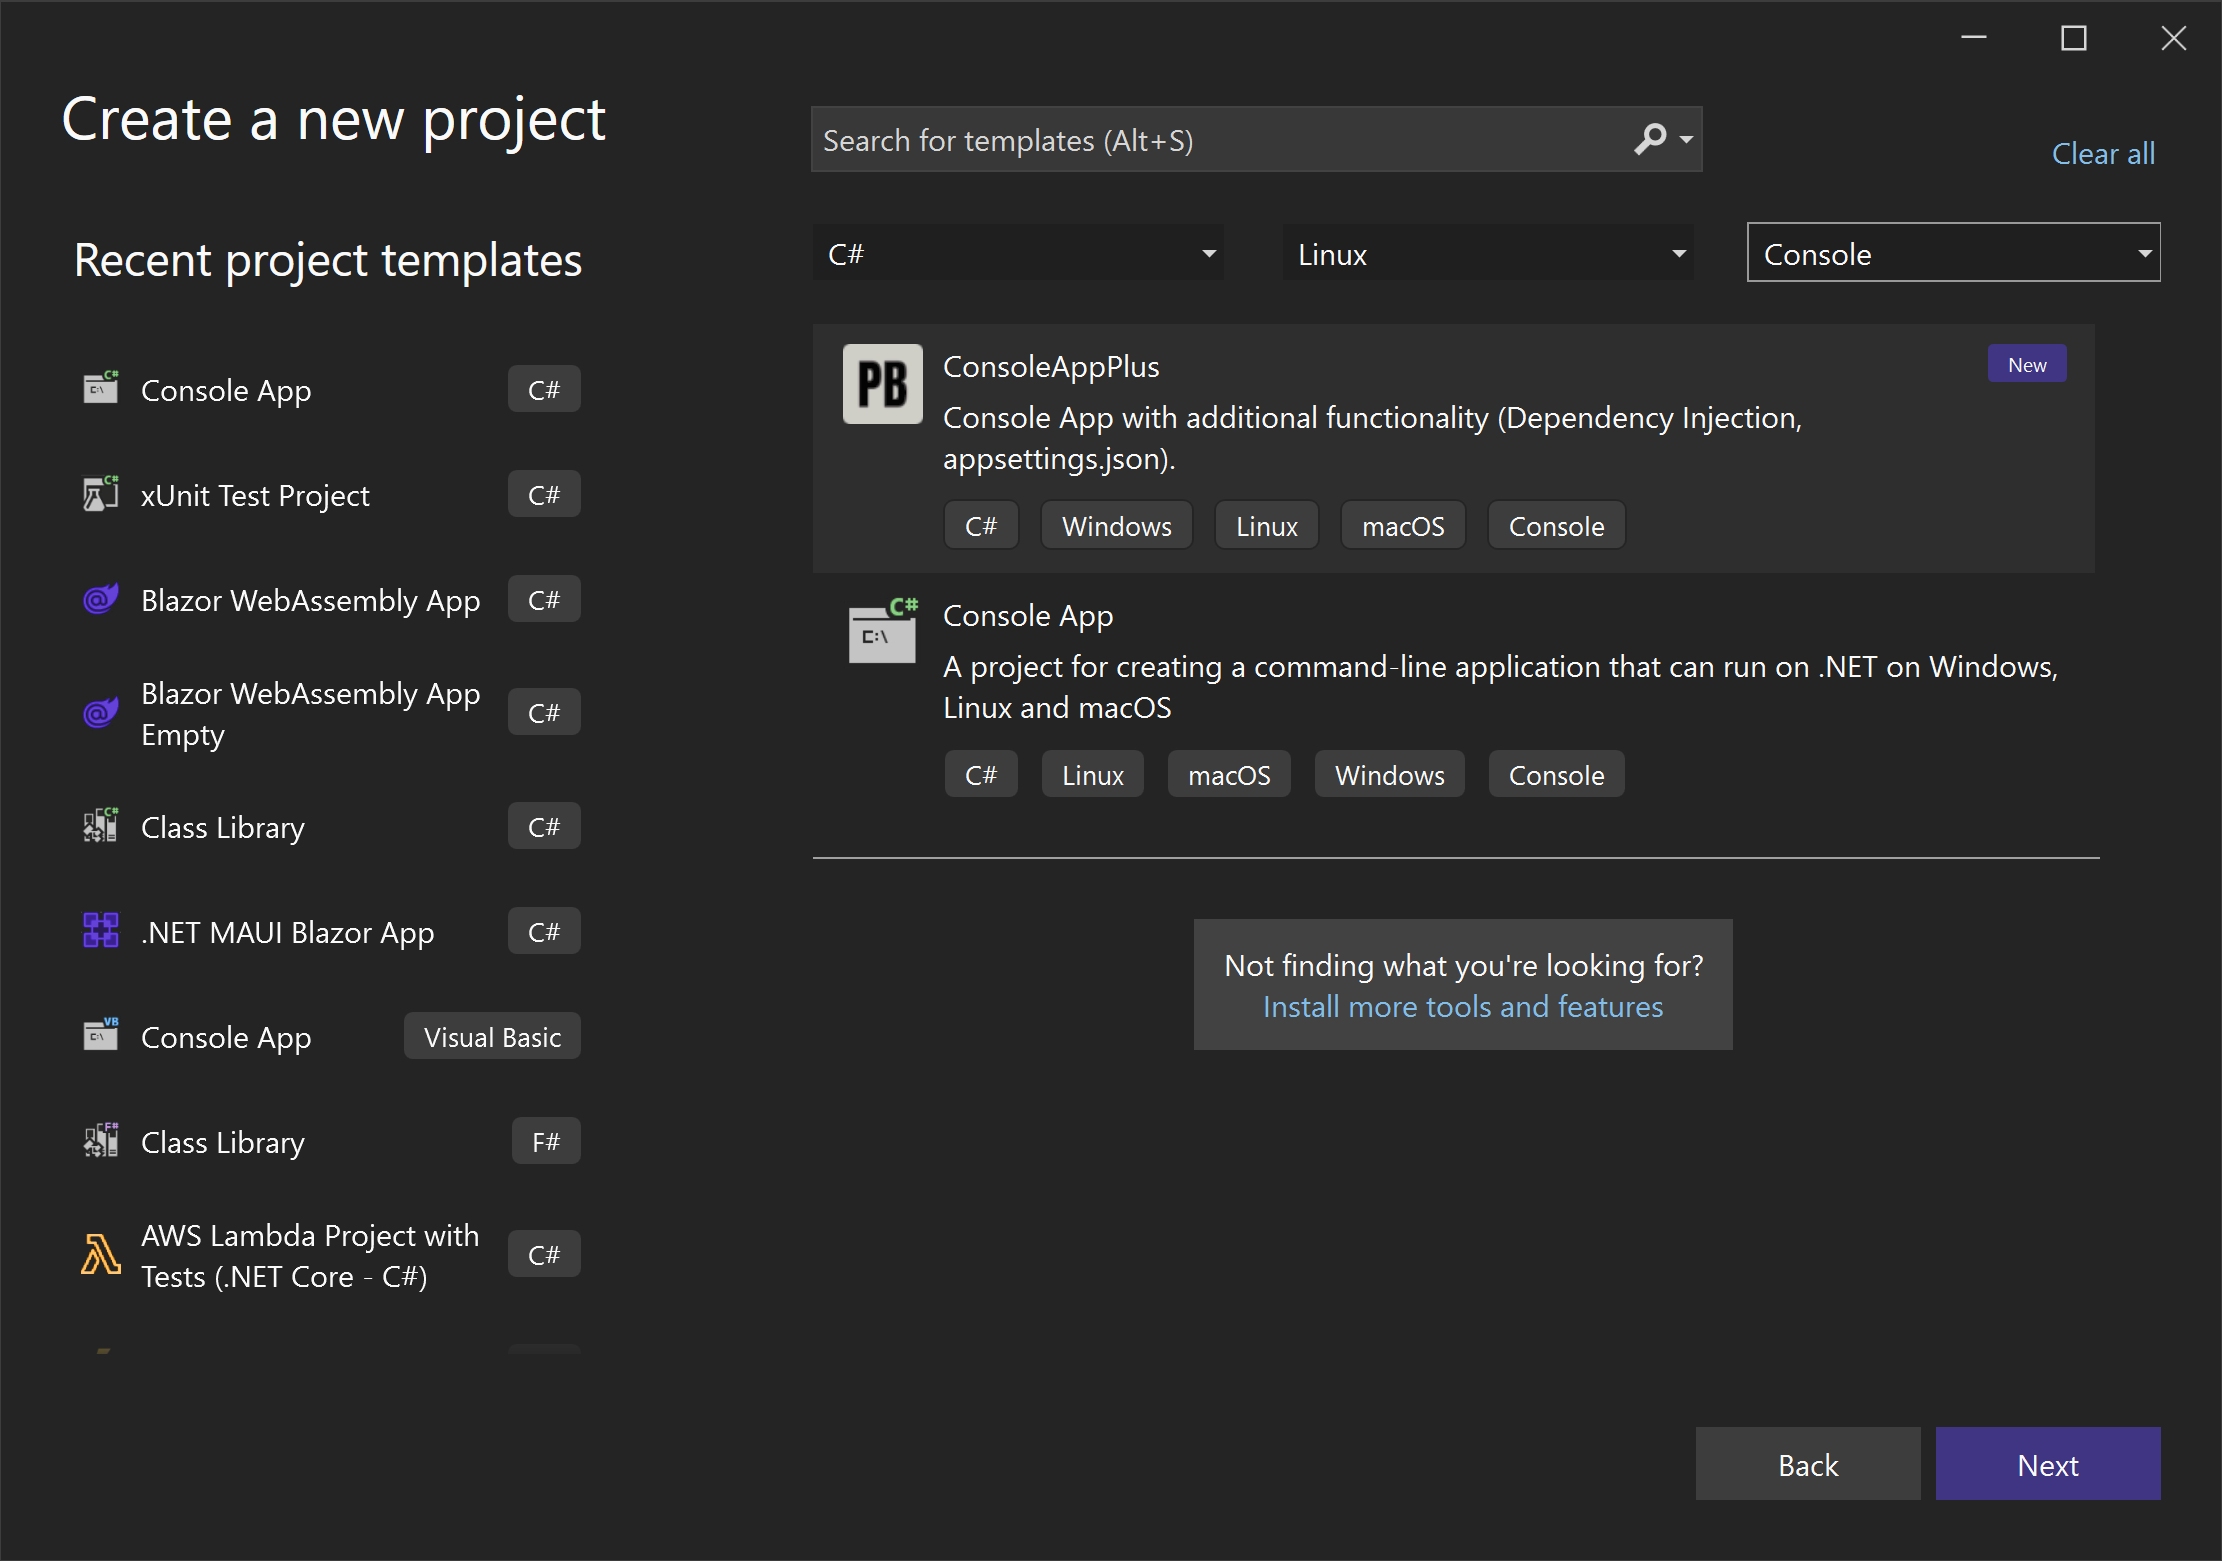The image size is (2222, 1561).
Task: Expand search options arrow next to magnifier
Action: click(1687, 139)
